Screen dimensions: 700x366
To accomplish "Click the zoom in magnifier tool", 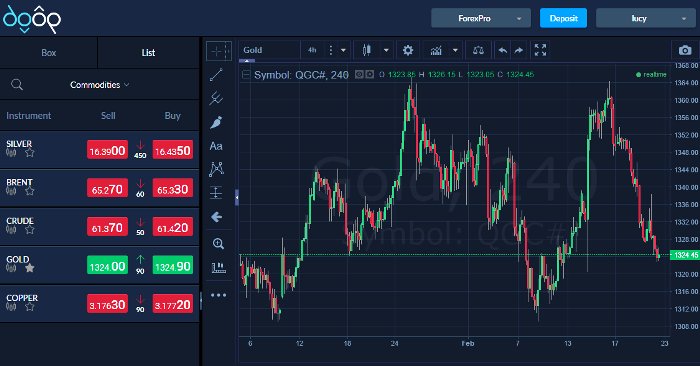I will tap(218, 243).
